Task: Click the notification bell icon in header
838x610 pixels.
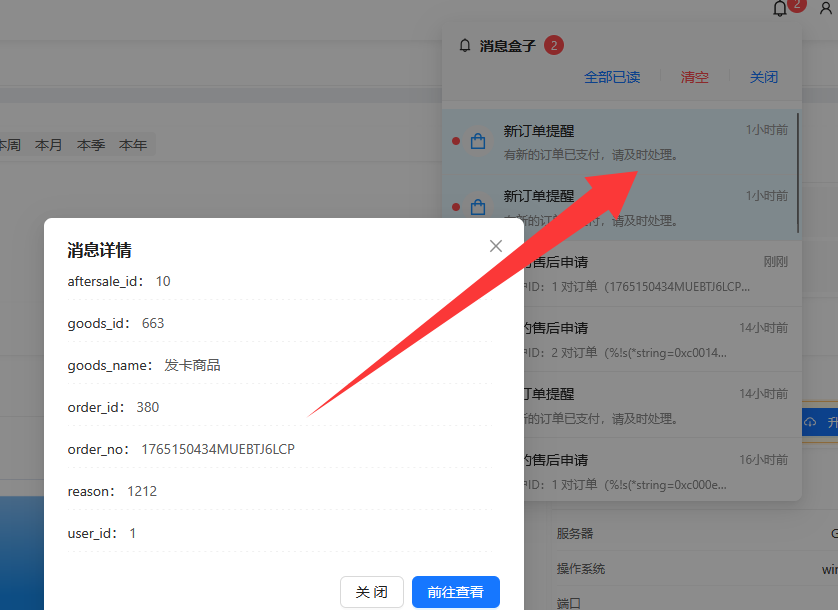Action: [x=781, y=9]
